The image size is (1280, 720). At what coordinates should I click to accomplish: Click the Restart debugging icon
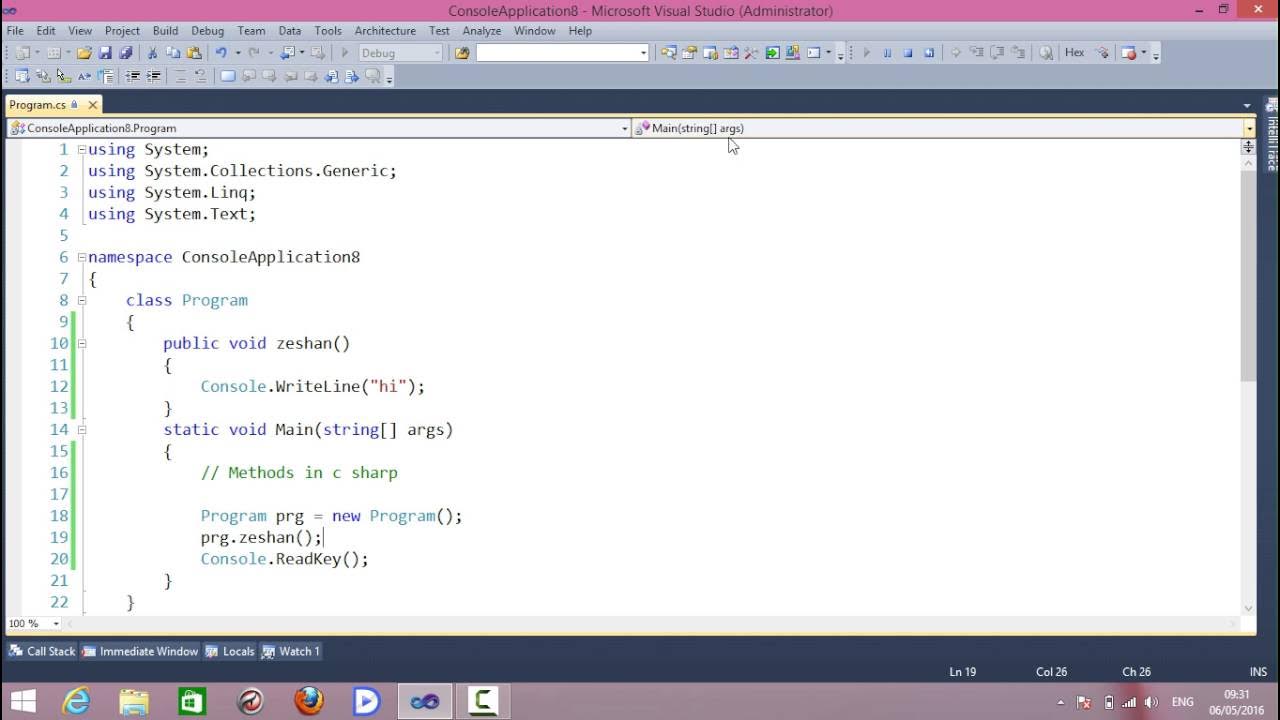click(x=929, y=53)
